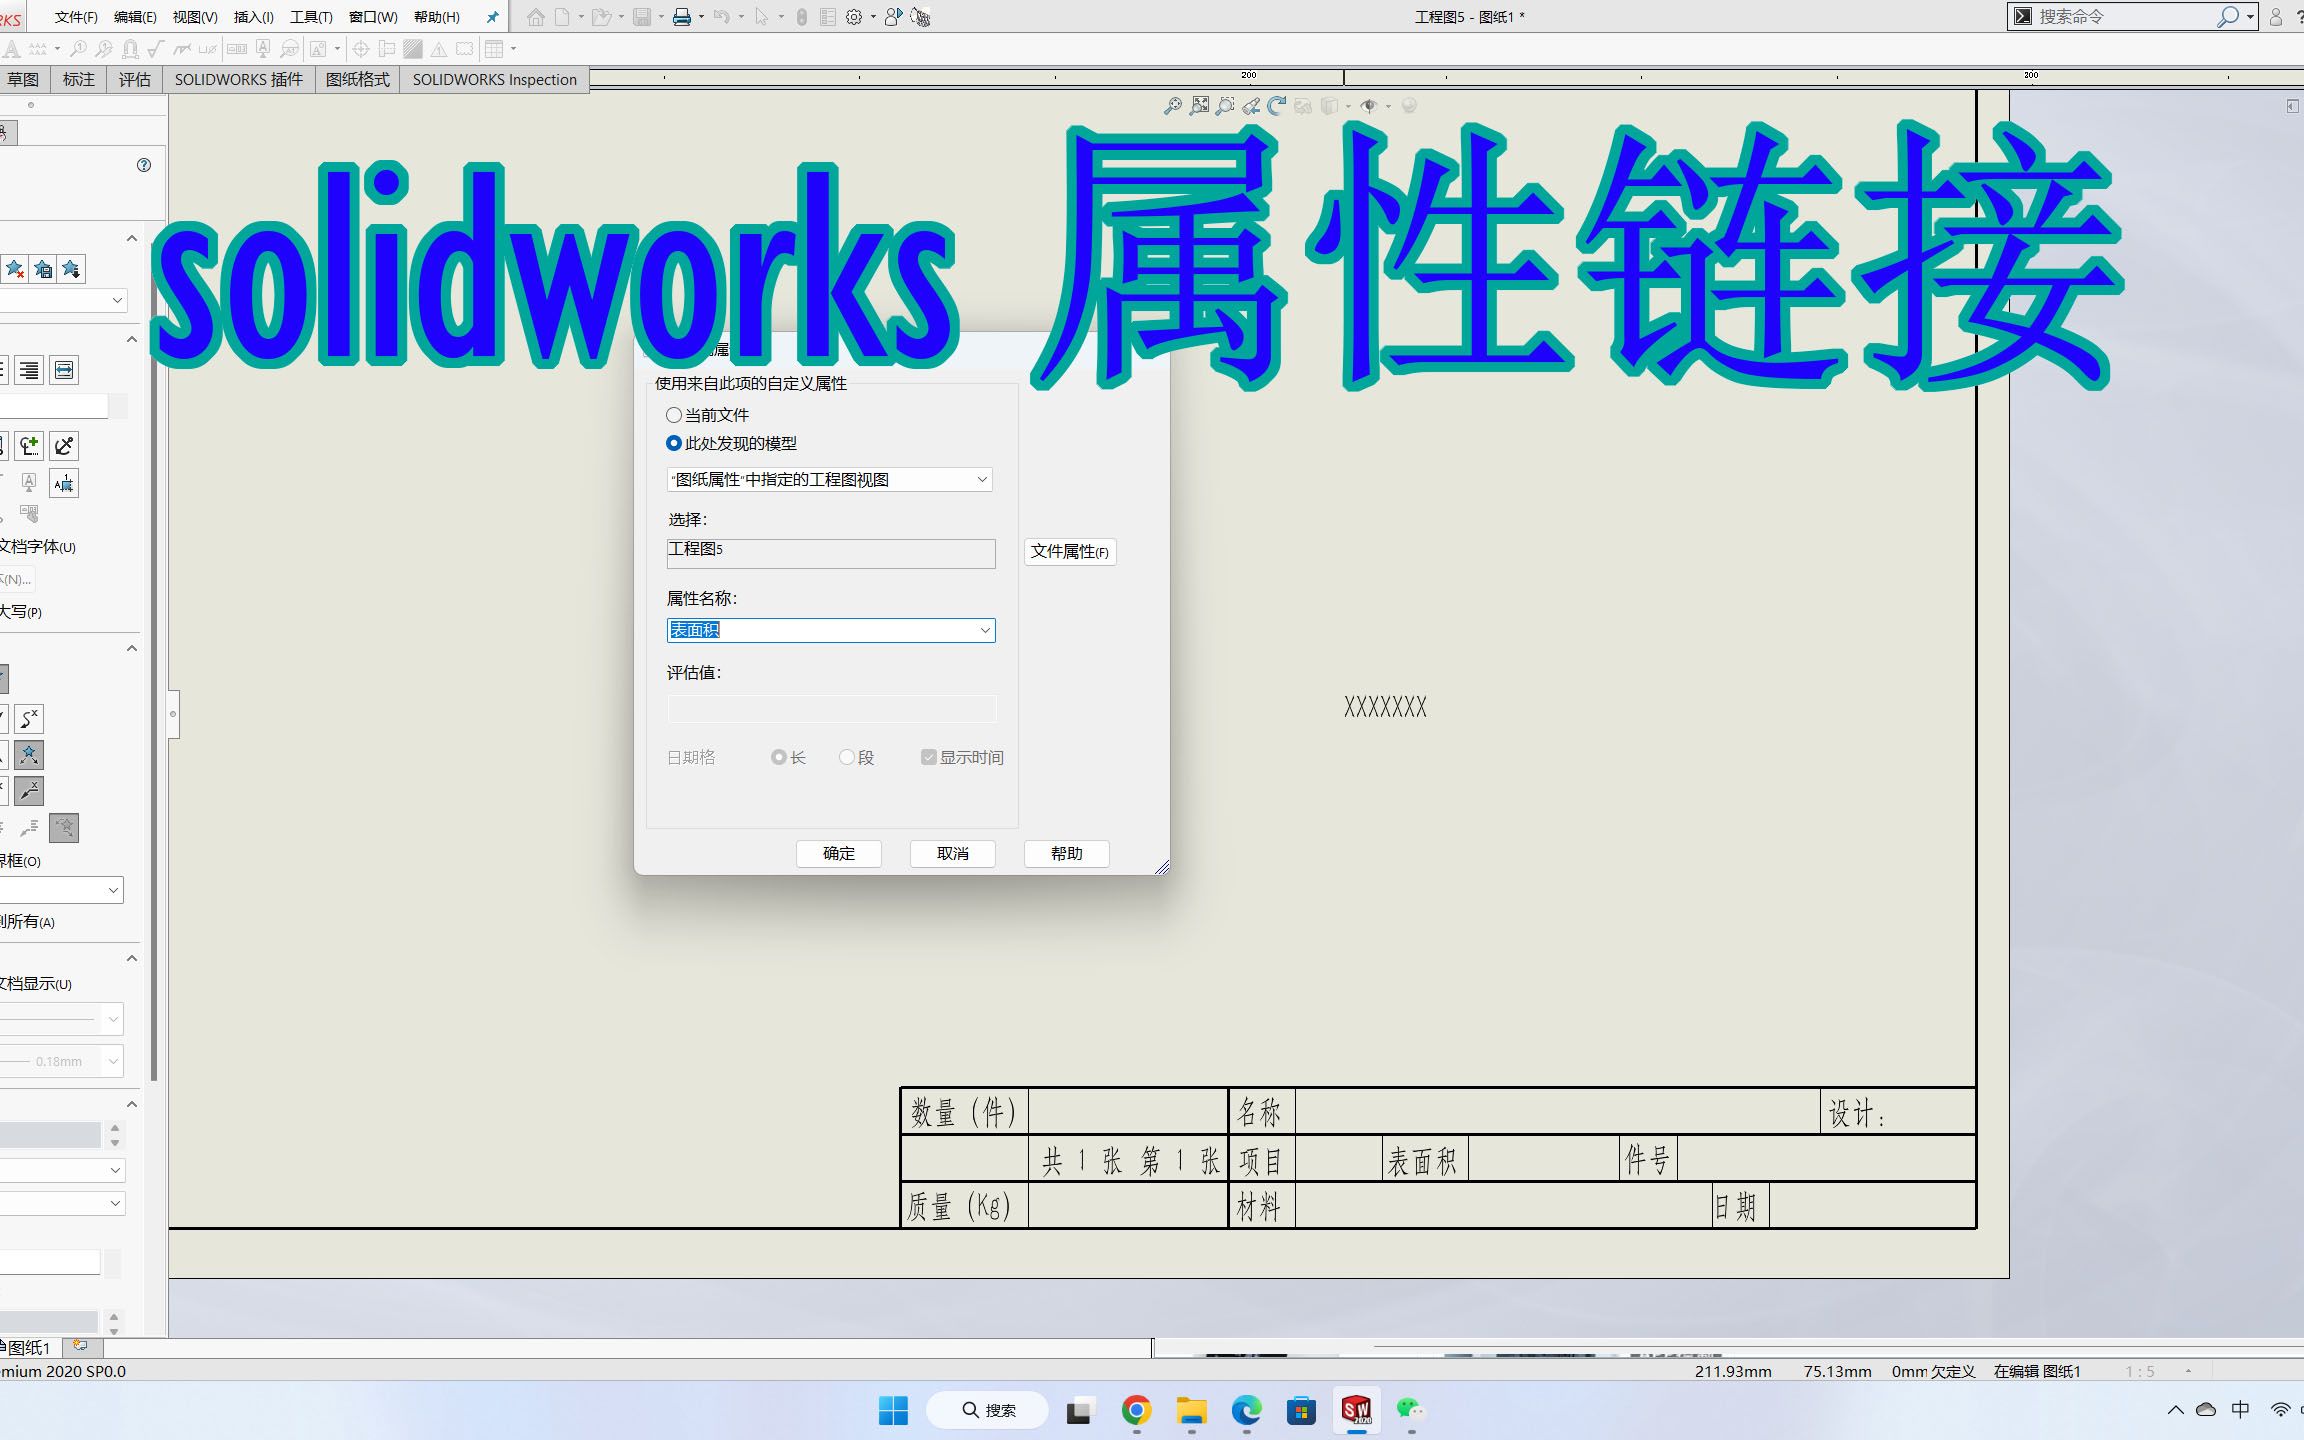Click the right-align text icon
The height and width of the screenshot is (1440, 2304).
[29, 370]
